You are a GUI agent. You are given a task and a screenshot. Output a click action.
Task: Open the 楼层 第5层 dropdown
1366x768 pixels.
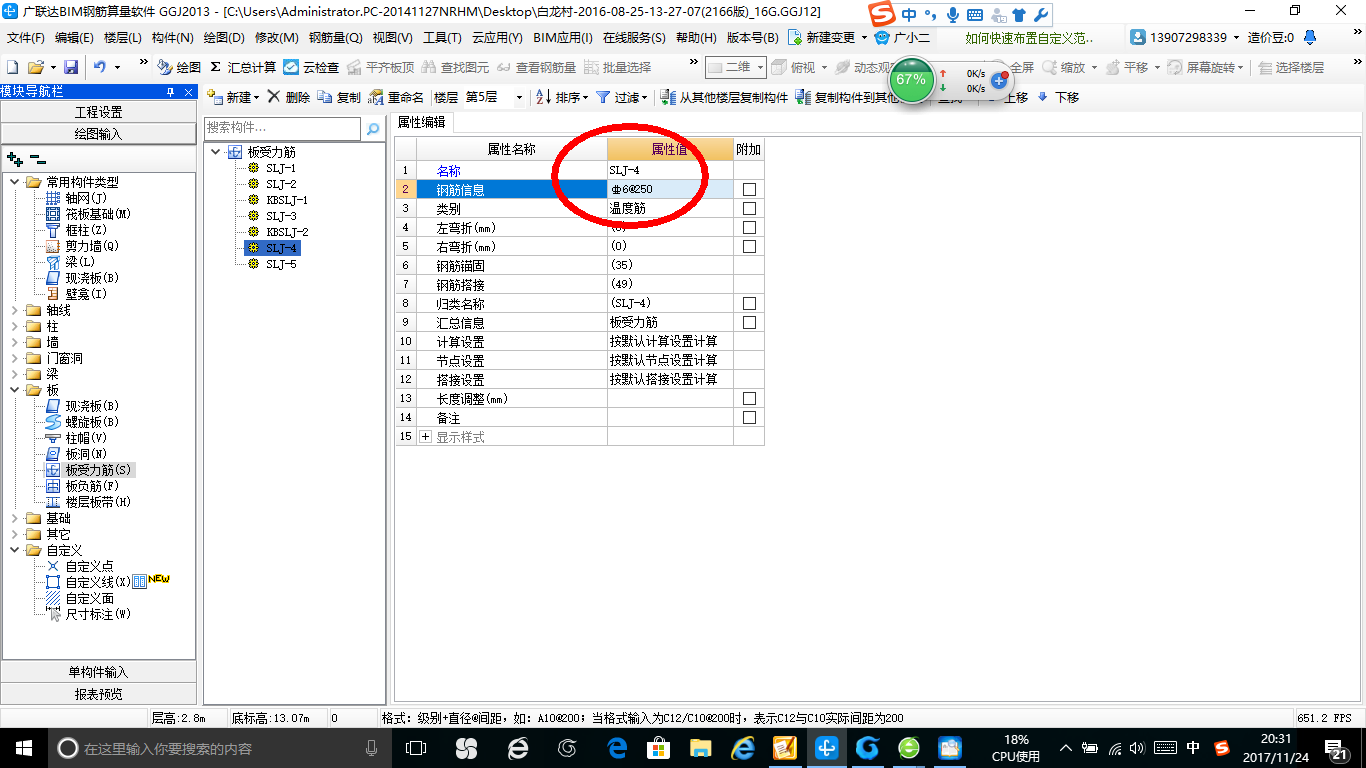(x=519, y=97)
